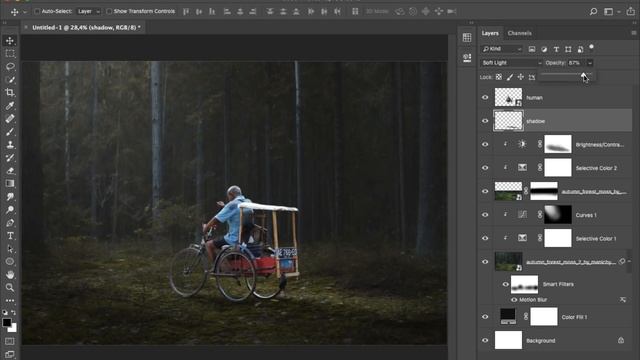Open the Share document icon

point(631,12)
